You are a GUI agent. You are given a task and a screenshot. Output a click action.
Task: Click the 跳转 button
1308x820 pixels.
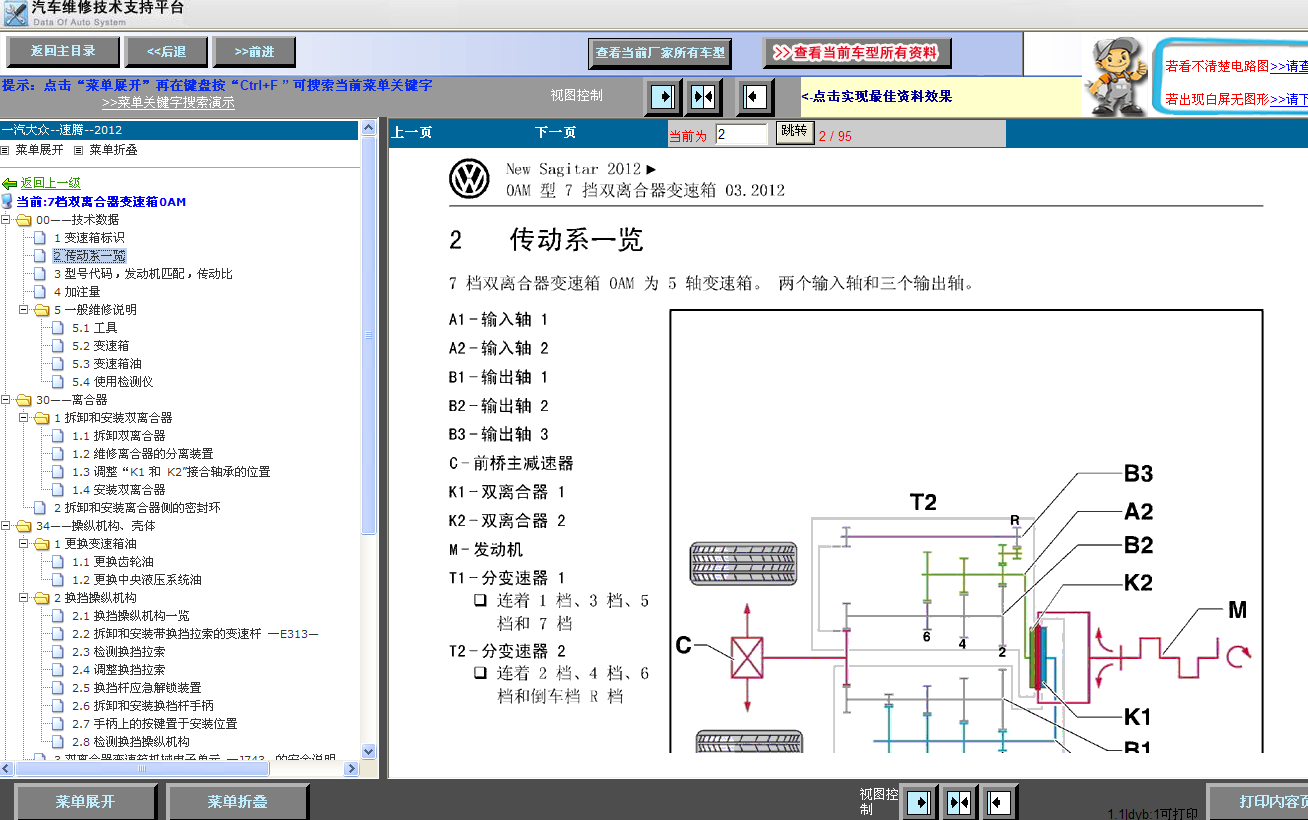point(794,132)
